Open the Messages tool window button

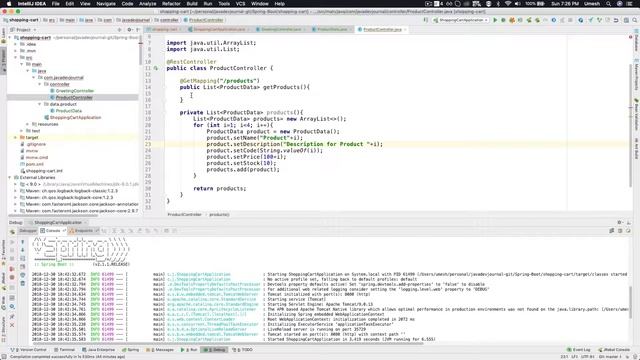160,350
